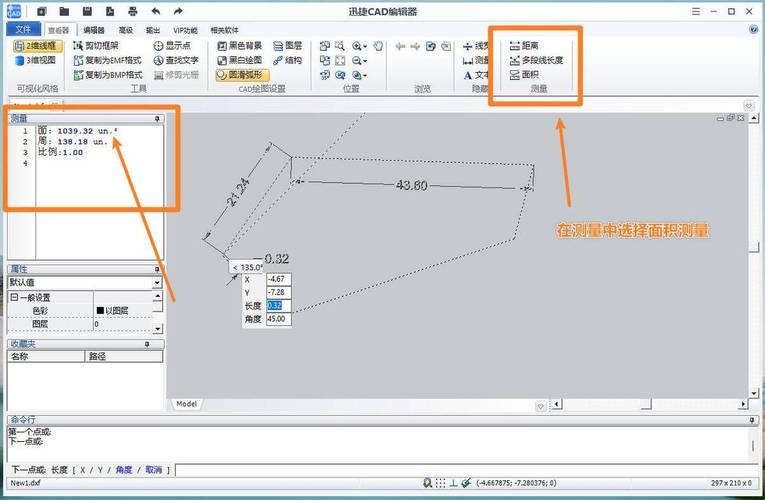Open the 文件 file menu
765x500 pixels.
tap(22, 30)
